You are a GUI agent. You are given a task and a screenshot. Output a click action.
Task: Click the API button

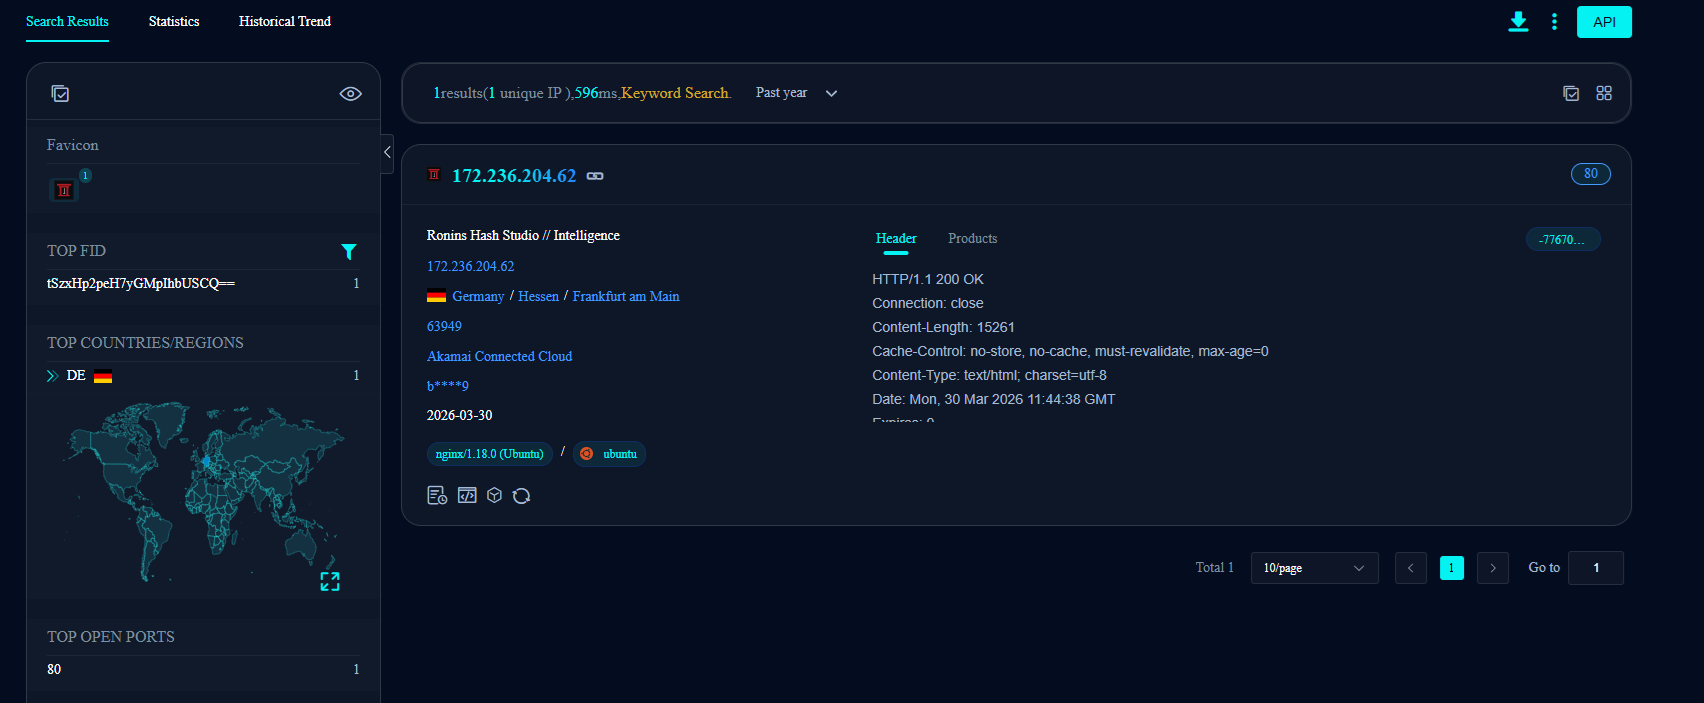tap(1604, 22)
